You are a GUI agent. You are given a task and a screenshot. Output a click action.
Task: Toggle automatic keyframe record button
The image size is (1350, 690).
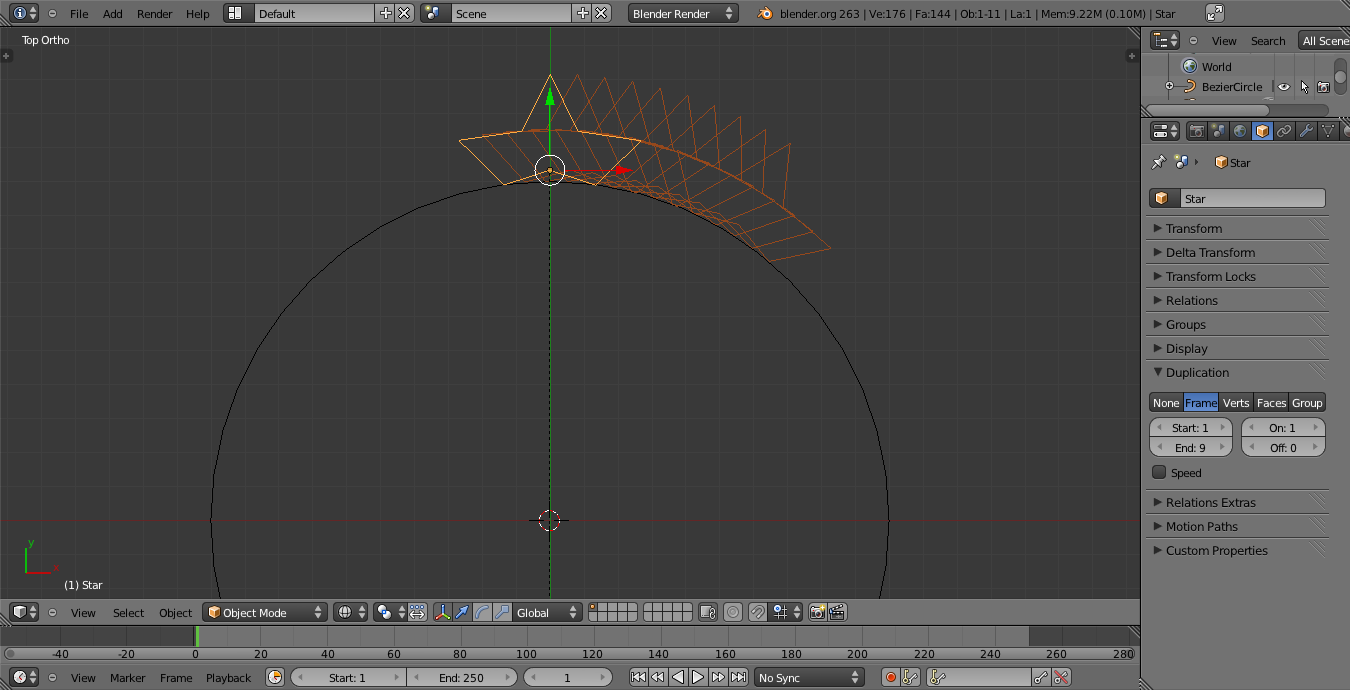point(890,677)
